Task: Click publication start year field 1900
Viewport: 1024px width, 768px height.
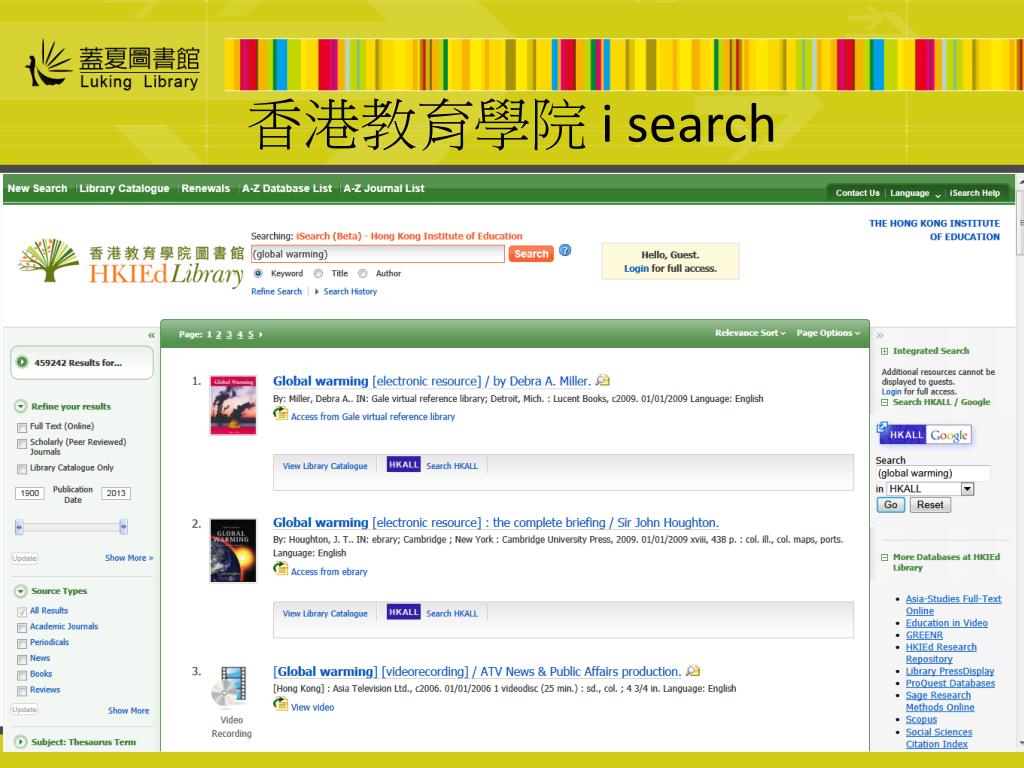Action: 29,493
